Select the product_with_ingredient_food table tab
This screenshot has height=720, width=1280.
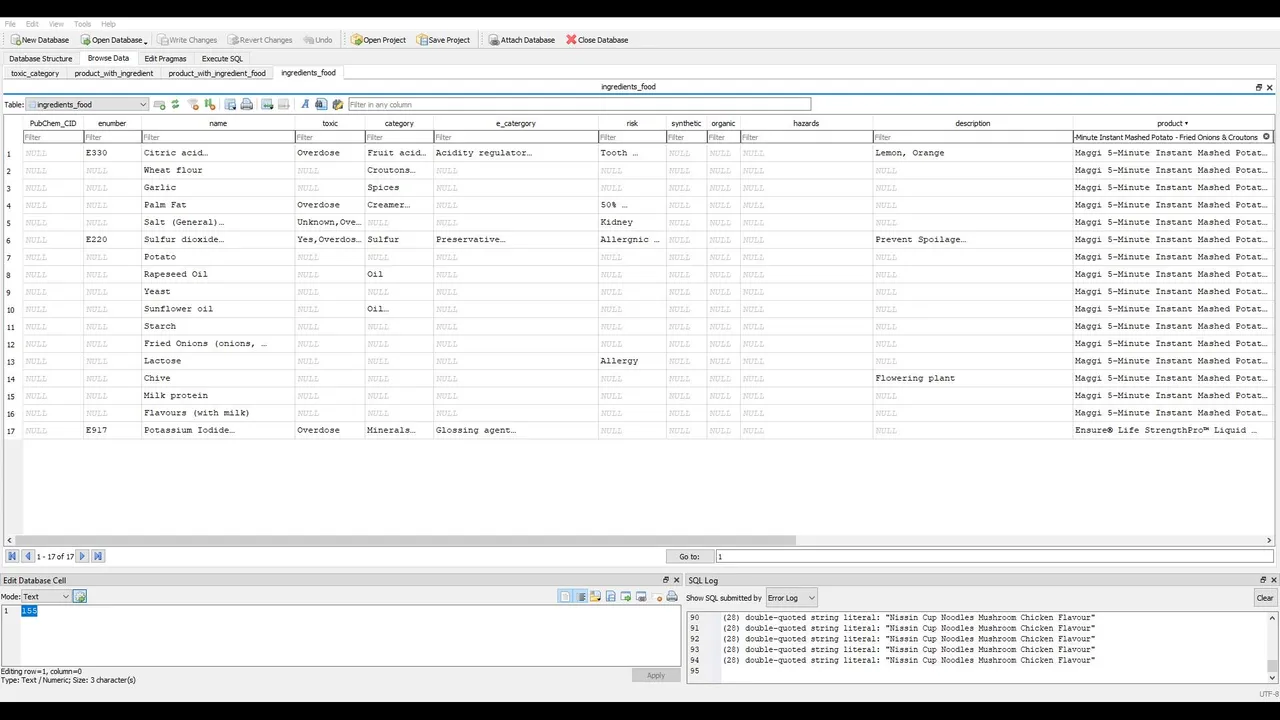pos(217,73)
